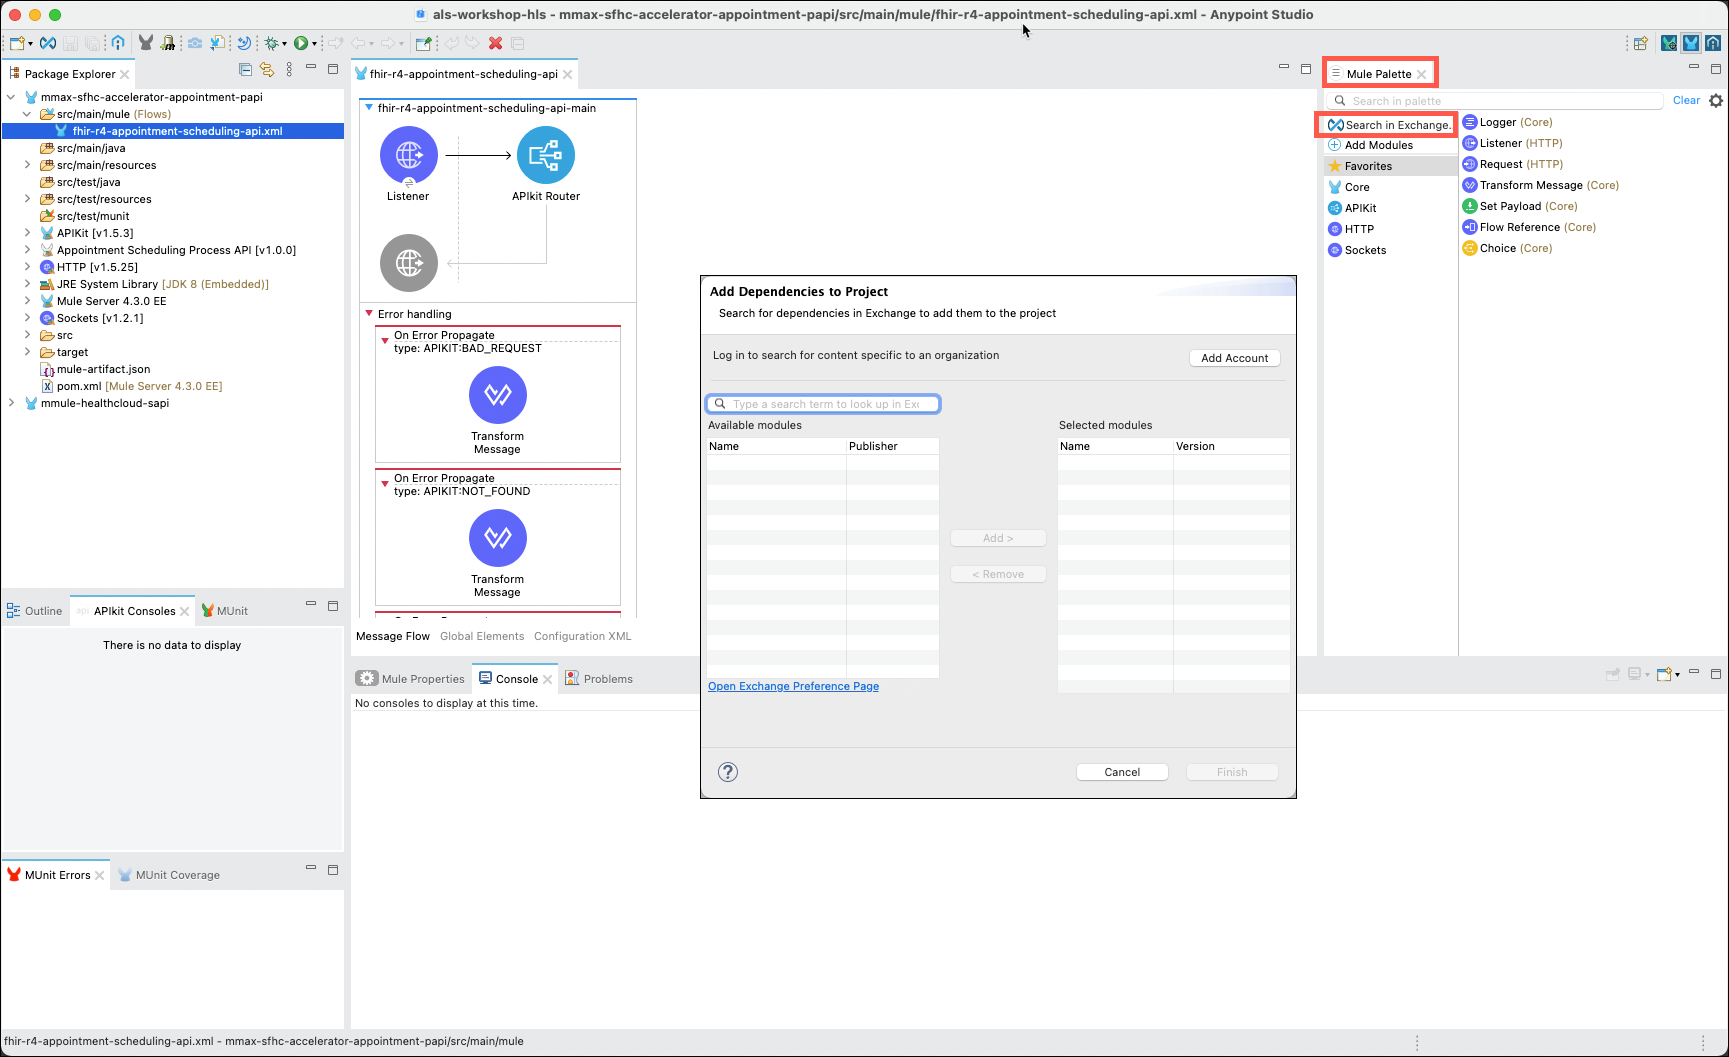Click Choice (Core) palette item

click(1508, 248)
